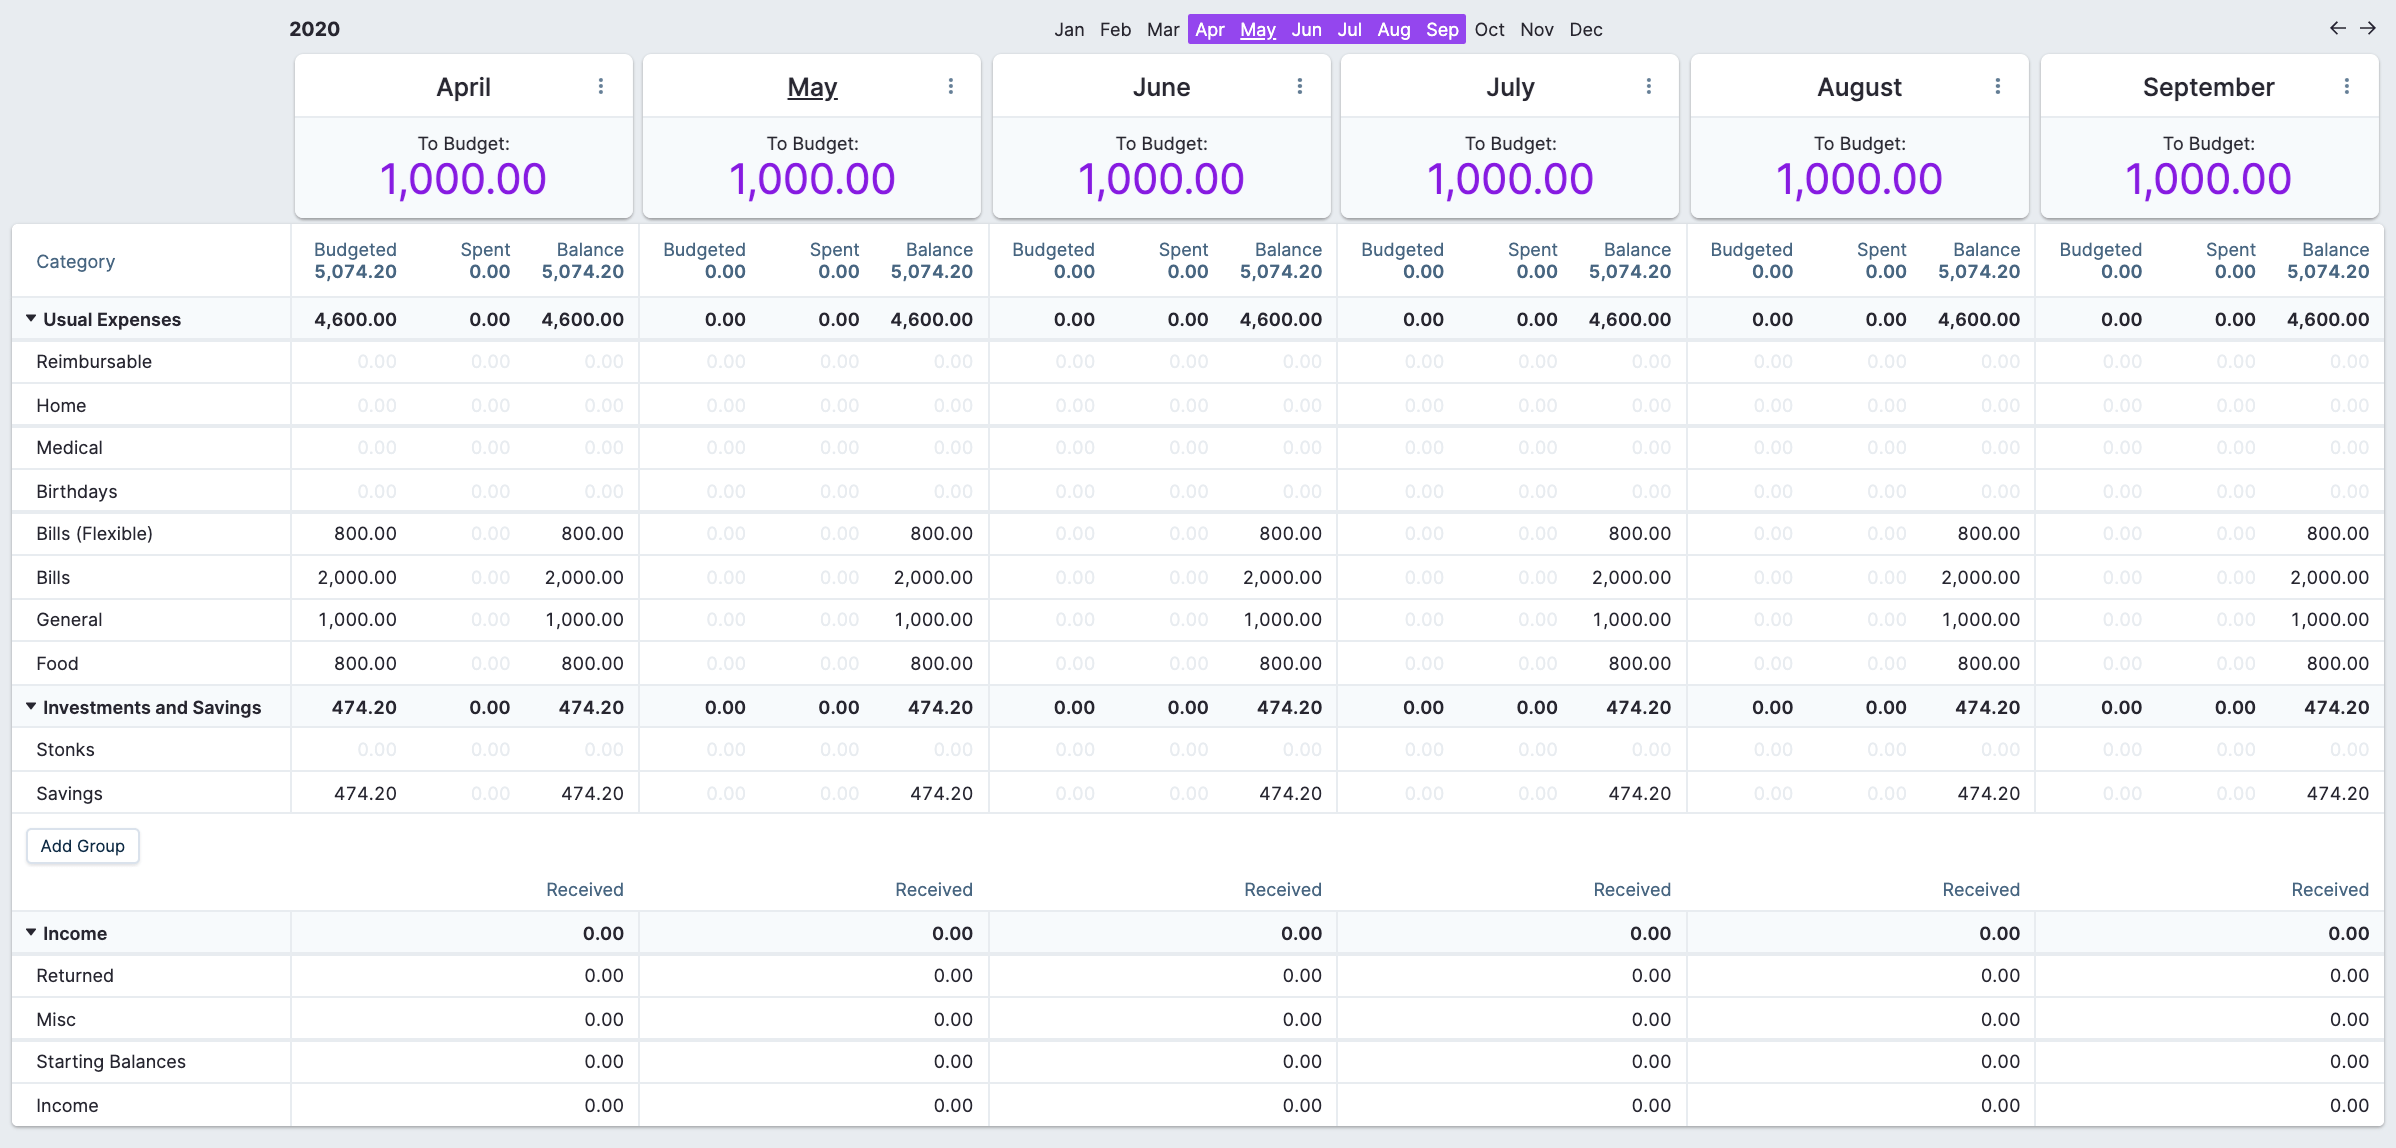Edit April budgeted amount for Savings
Viewport: 2396px width, 1148px height.
364,794
